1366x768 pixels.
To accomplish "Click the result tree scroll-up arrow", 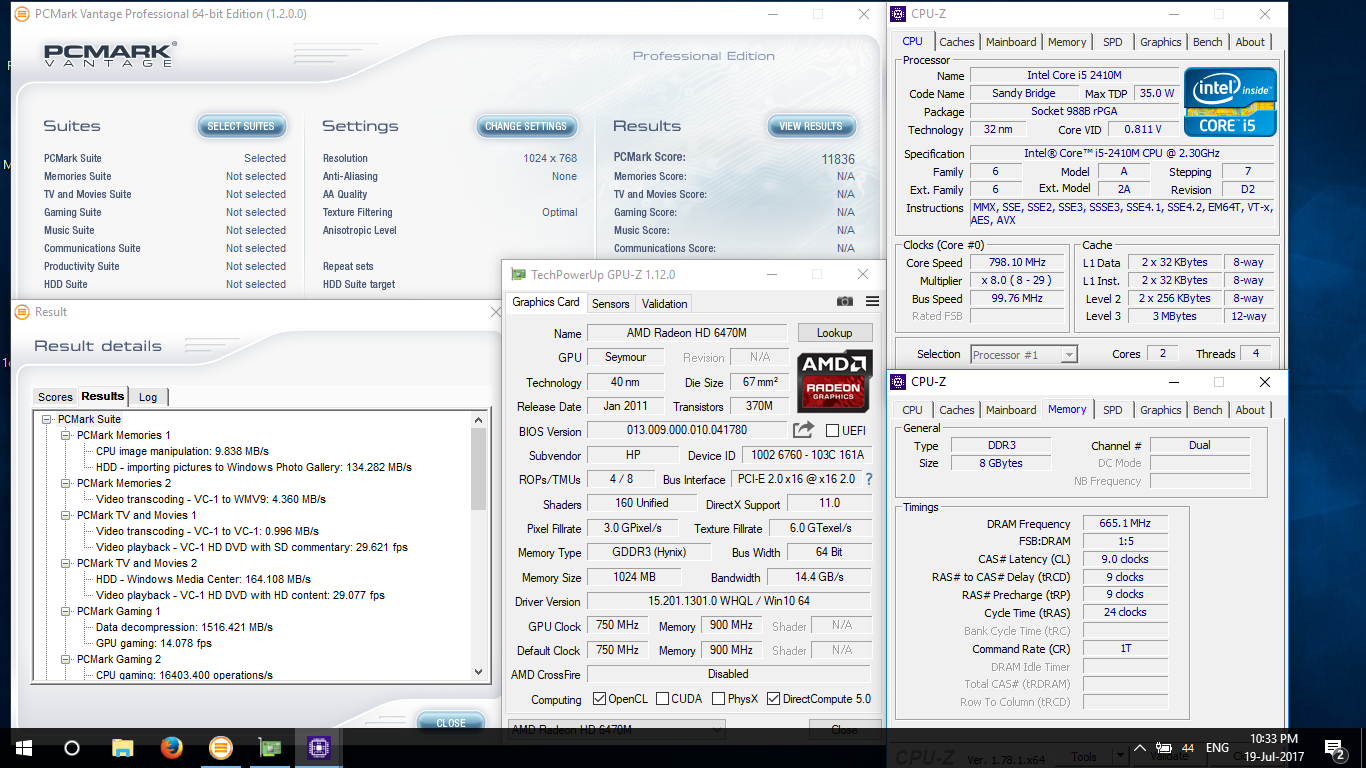I will 478,419.
